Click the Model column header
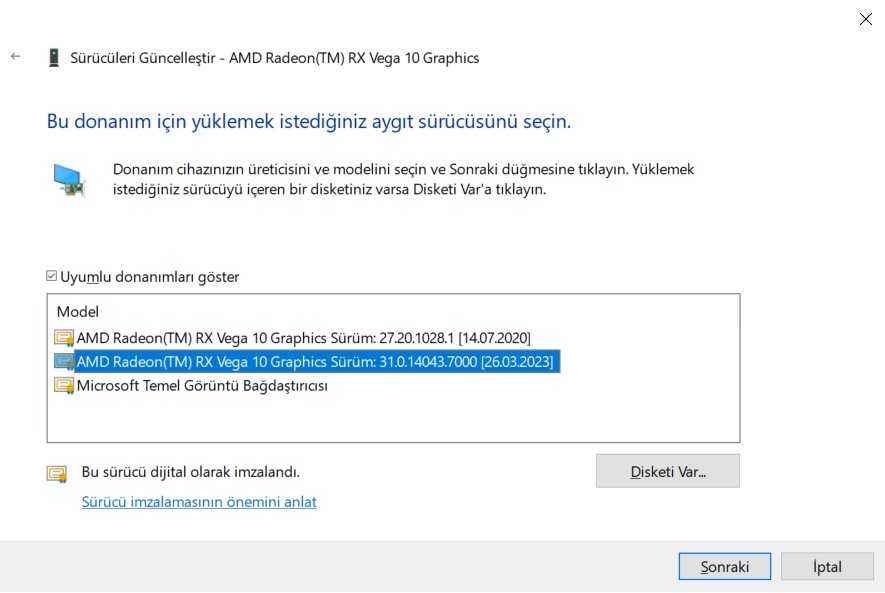 78,312
